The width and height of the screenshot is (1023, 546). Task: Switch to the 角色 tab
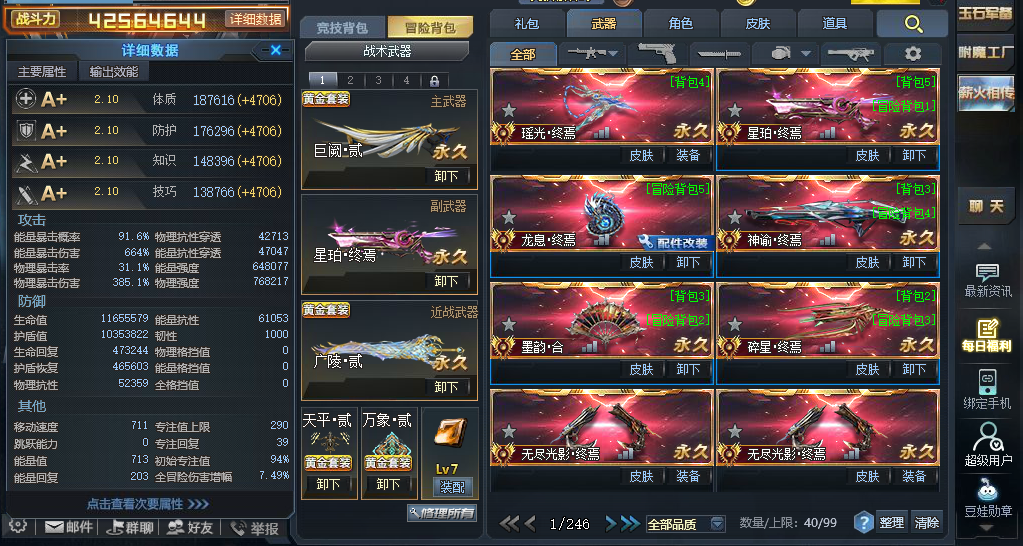[680, 24]
